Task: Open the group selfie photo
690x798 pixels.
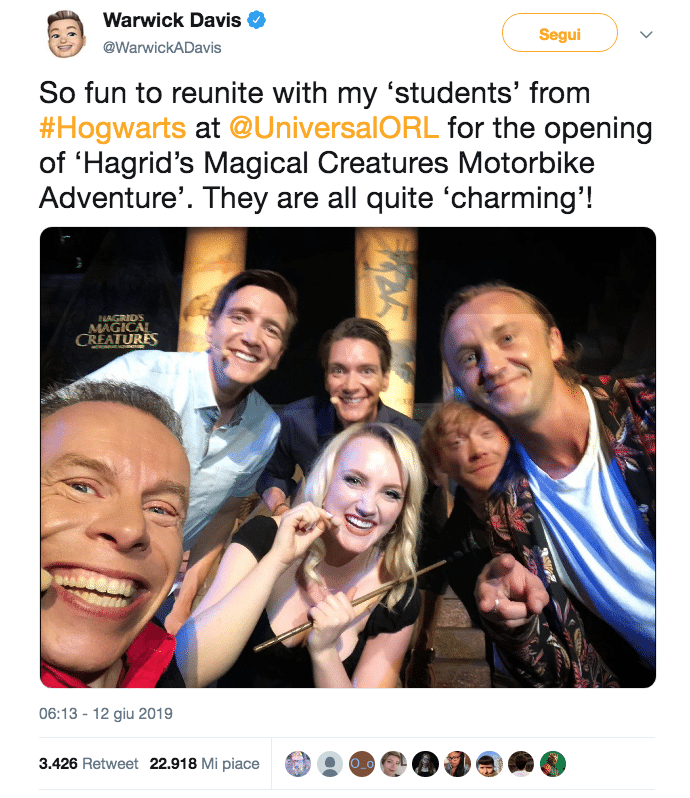Action: 347,456
